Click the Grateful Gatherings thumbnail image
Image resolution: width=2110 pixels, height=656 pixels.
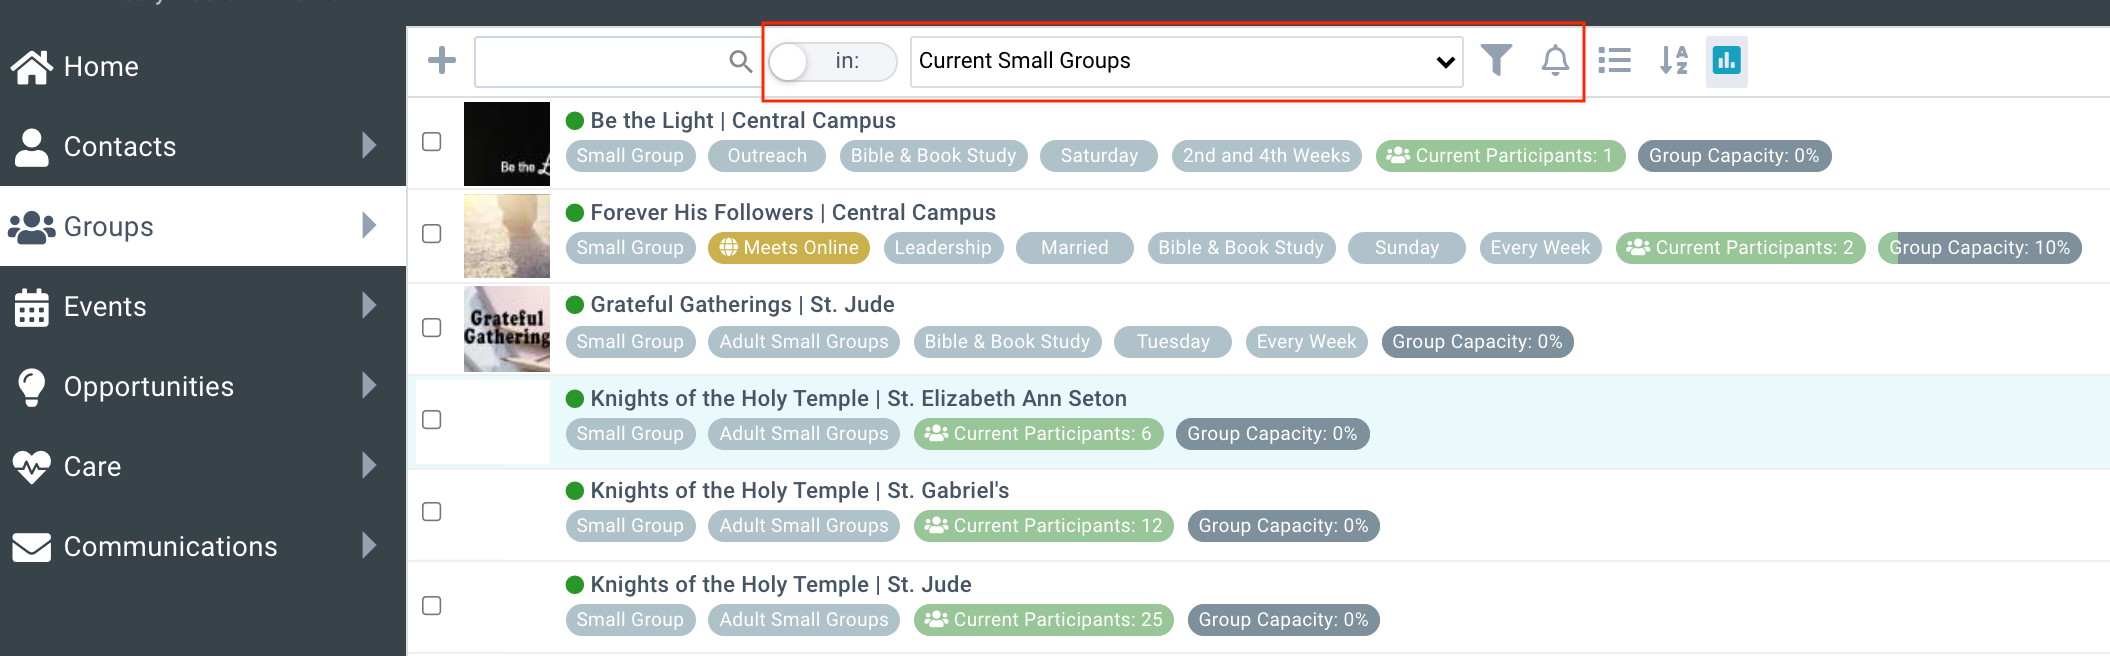click(x=507, y=329)
